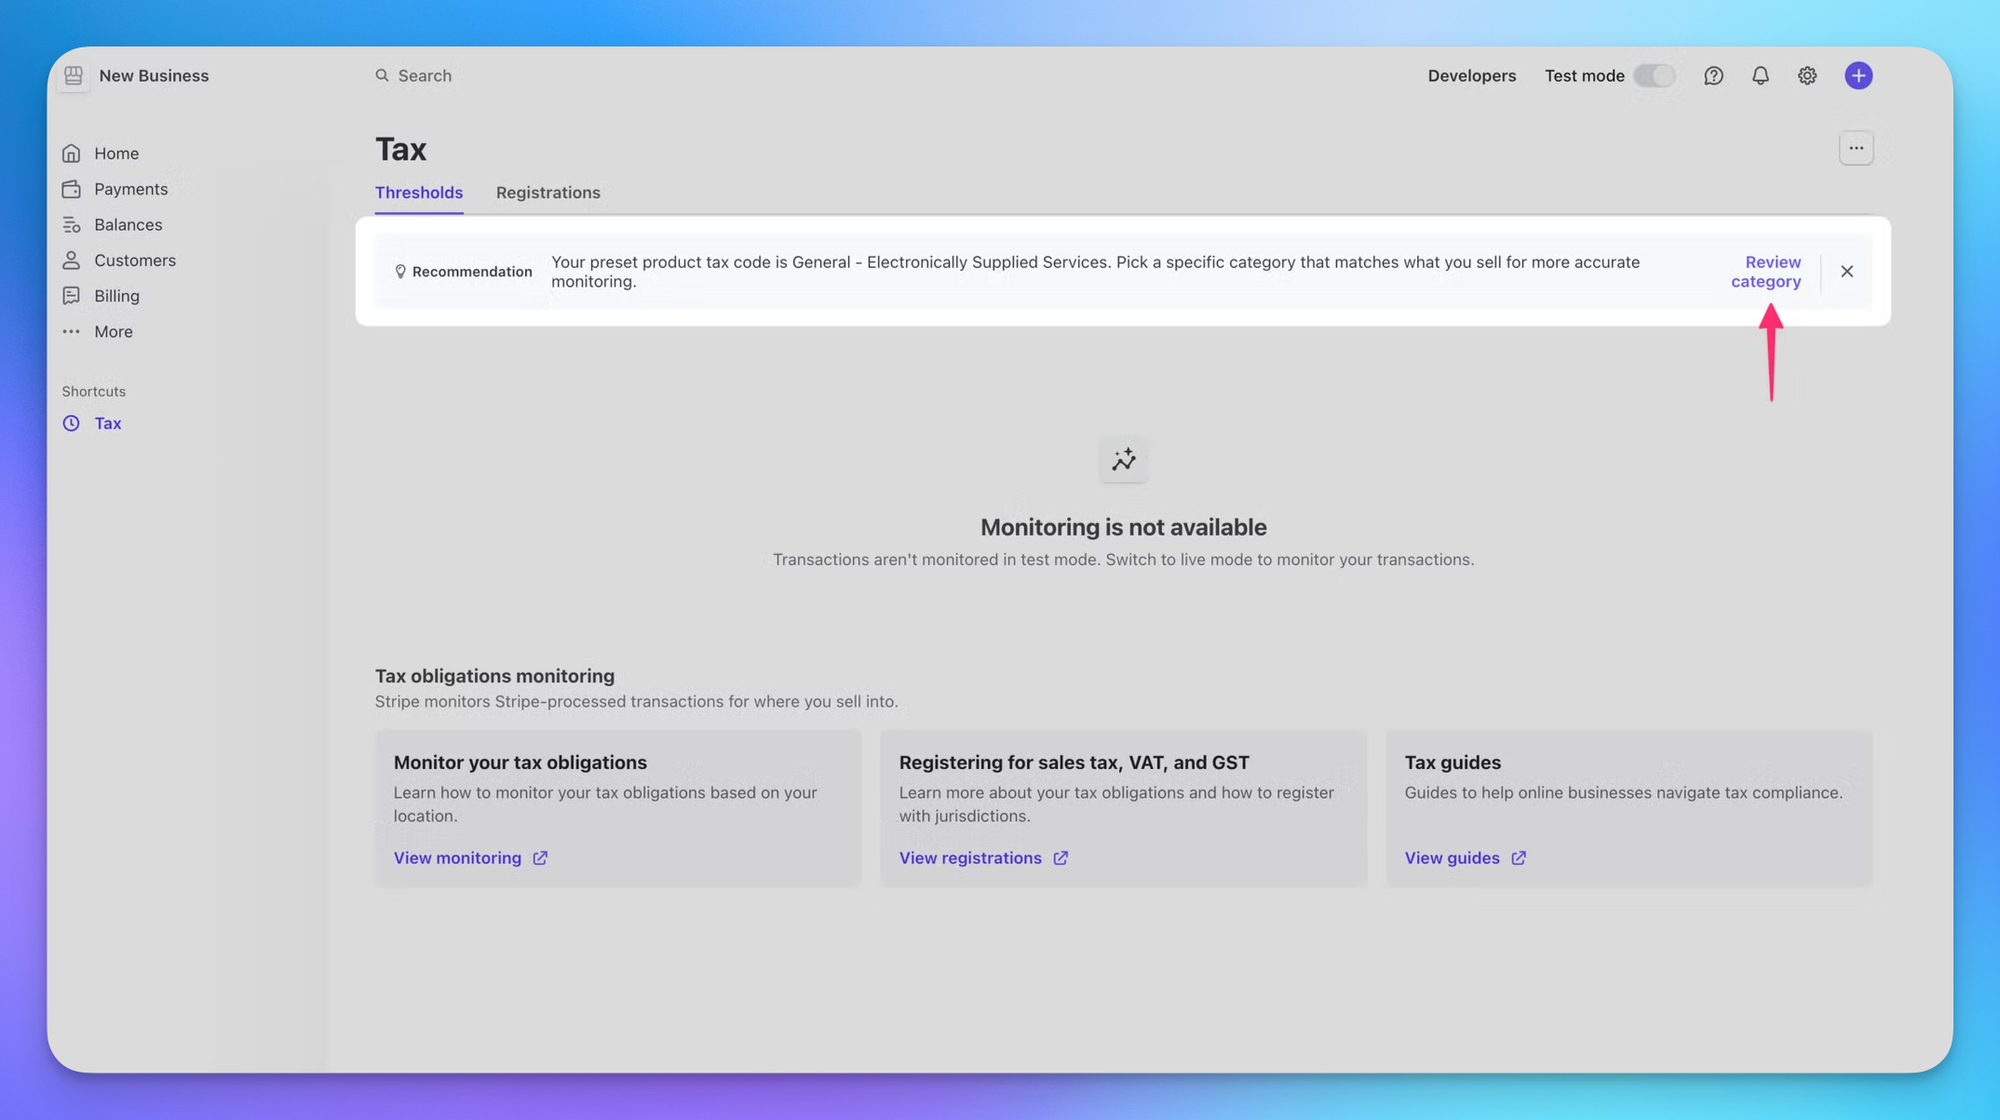This screenshot has height=1120, width=2000.
Task: Open the Tax page overflow menu
Action: point(1856,148)
